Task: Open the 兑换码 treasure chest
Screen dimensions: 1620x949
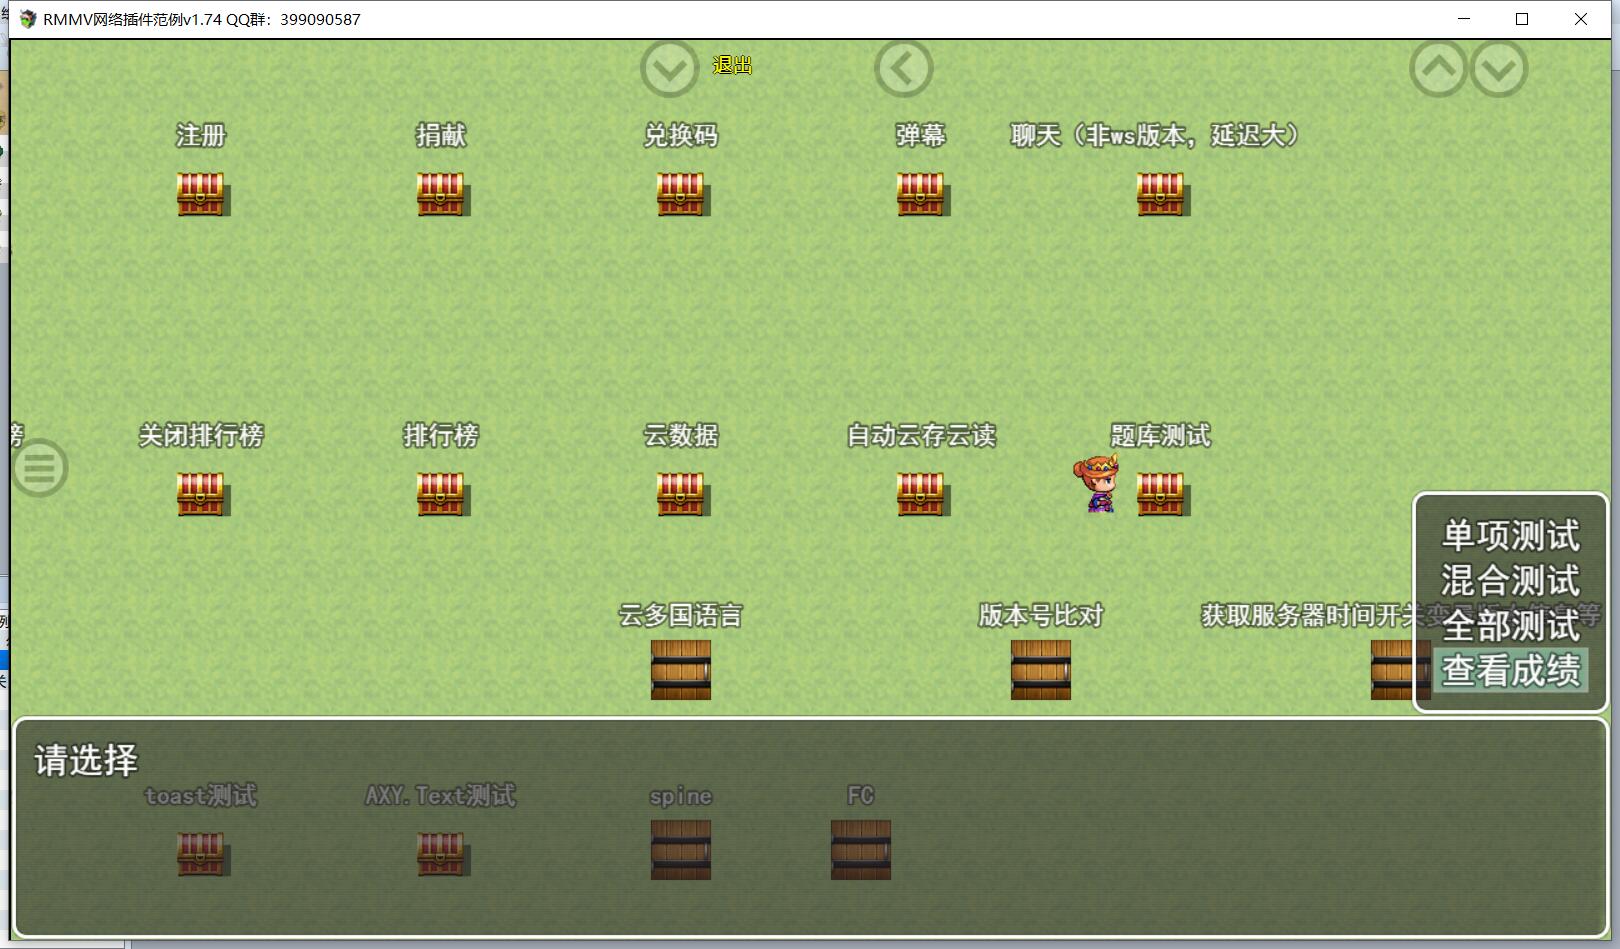Action: click(x=681, y=194)
